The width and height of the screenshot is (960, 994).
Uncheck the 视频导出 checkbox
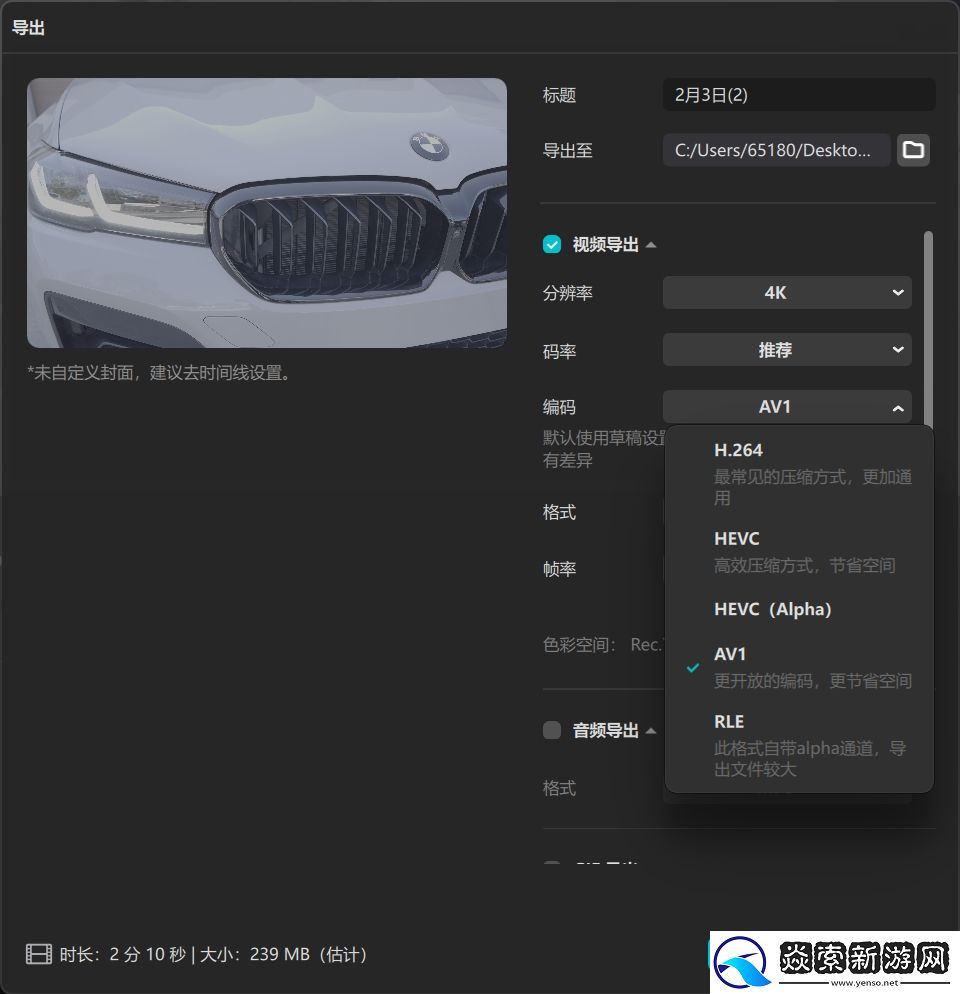(x=551, y=243)
